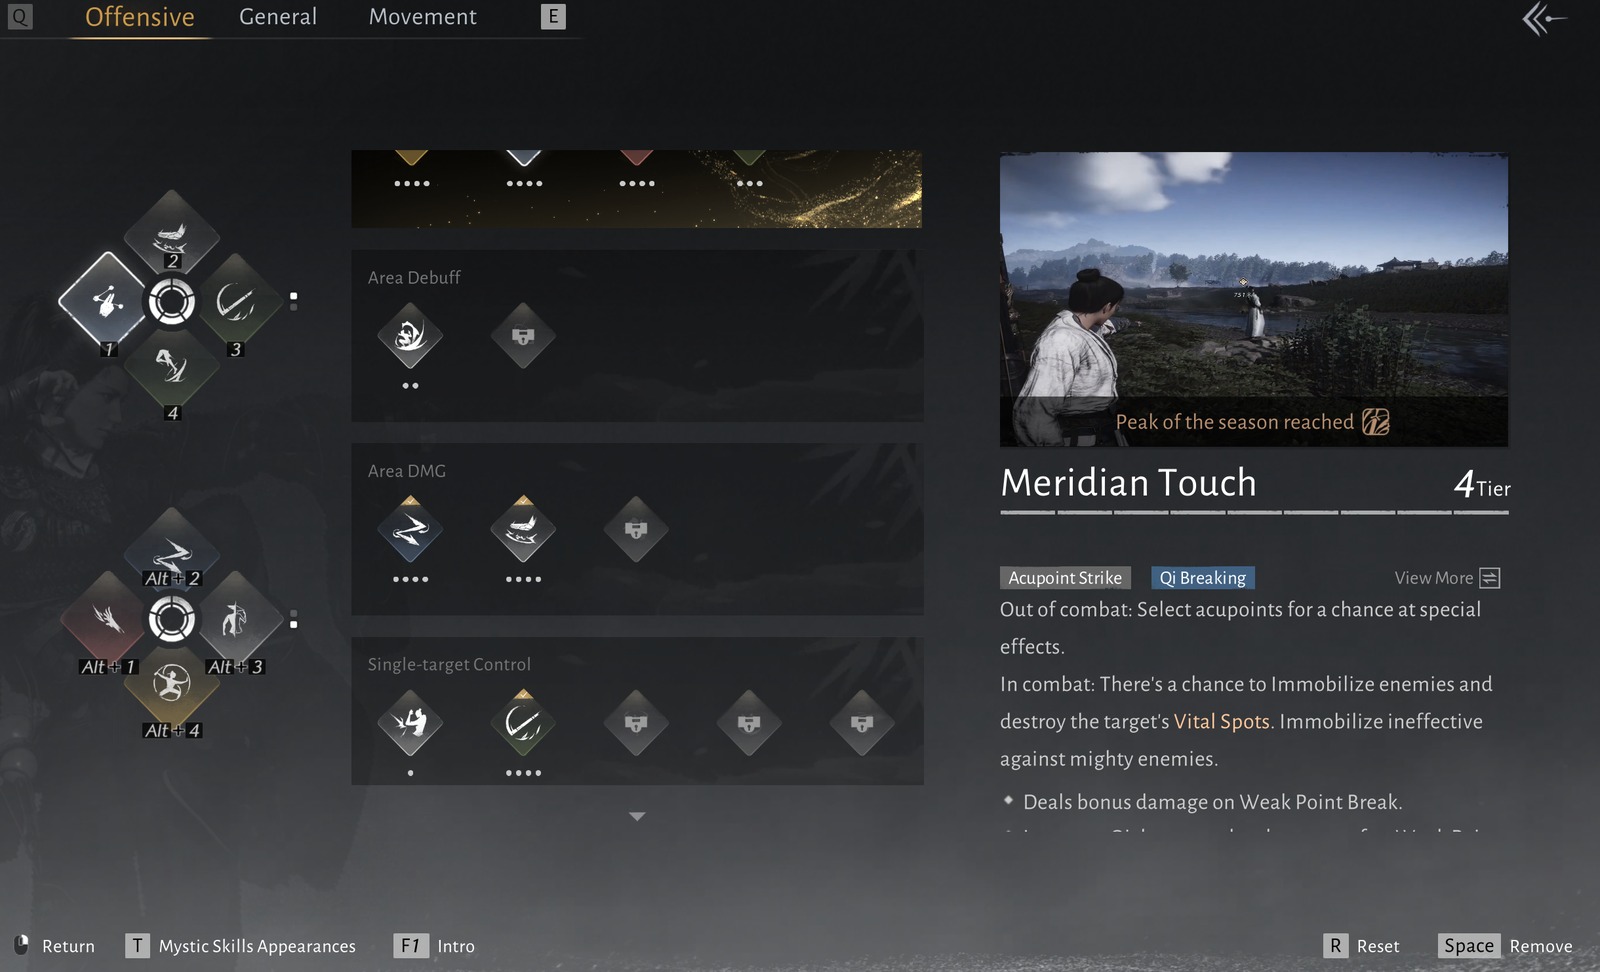Click the Meridian Touch skill title
The height and width of the screenshot is (972, 1600).
(1128, 483)
